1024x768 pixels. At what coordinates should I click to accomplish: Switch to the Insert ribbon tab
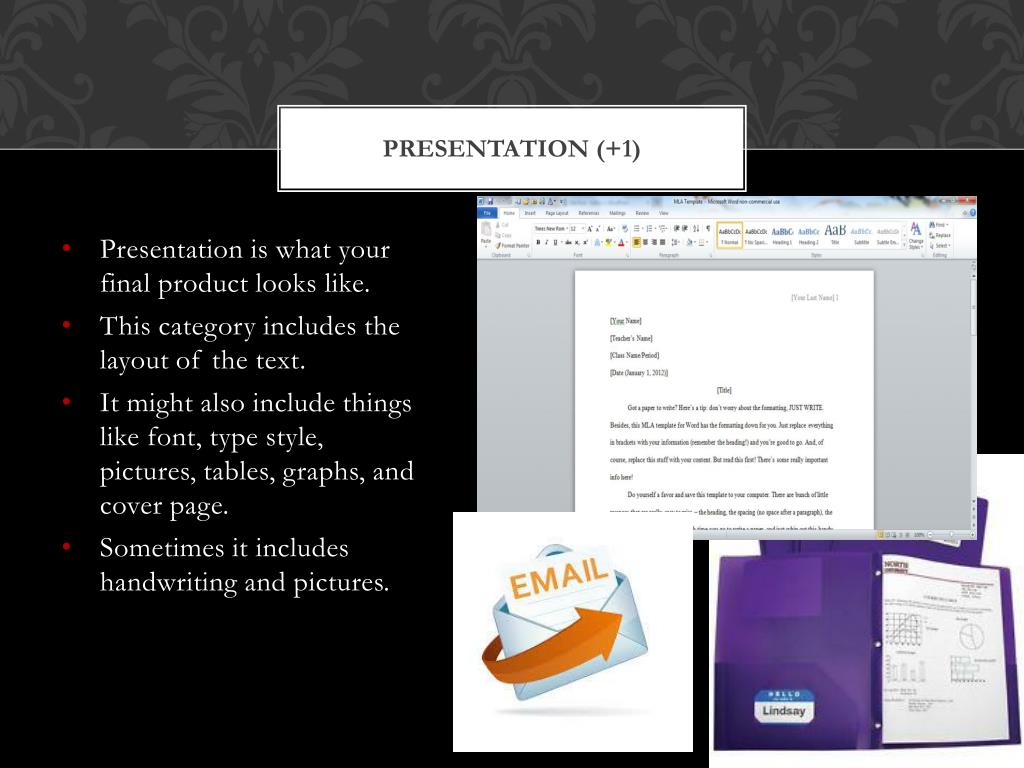click(530, 213)
